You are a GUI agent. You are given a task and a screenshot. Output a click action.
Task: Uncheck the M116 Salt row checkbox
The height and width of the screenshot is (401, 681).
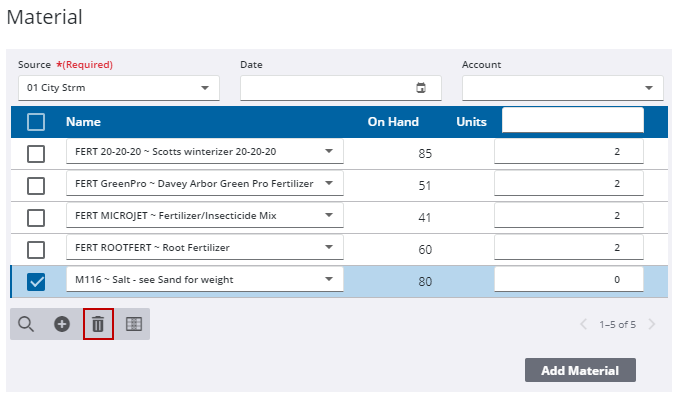(36, 282)
